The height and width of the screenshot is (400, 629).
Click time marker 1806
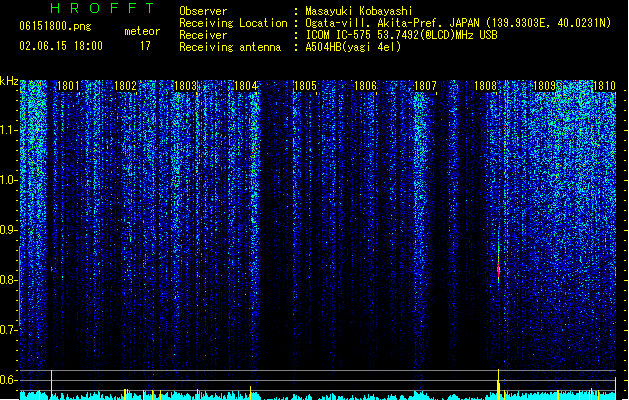click(x=365, y=86)
